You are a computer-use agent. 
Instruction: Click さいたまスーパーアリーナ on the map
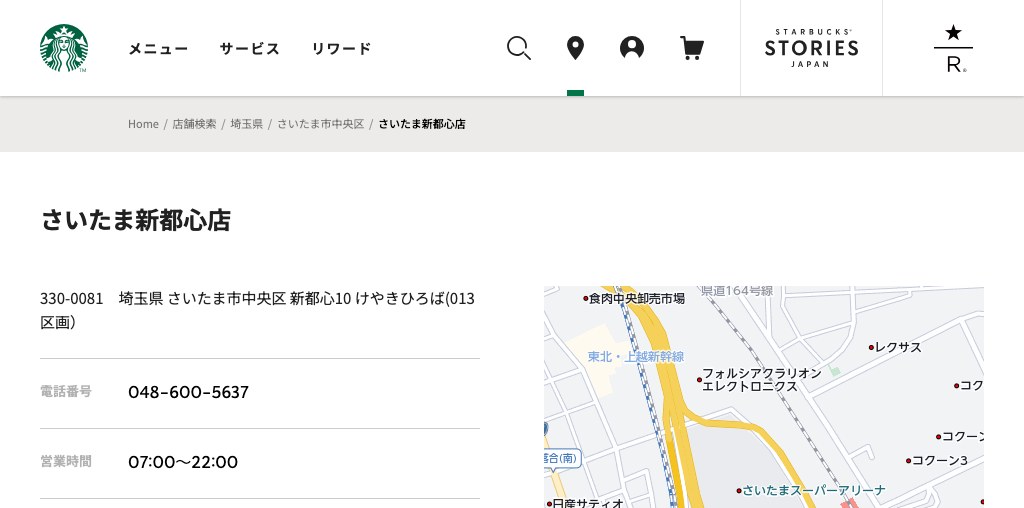tap(810, 490)
